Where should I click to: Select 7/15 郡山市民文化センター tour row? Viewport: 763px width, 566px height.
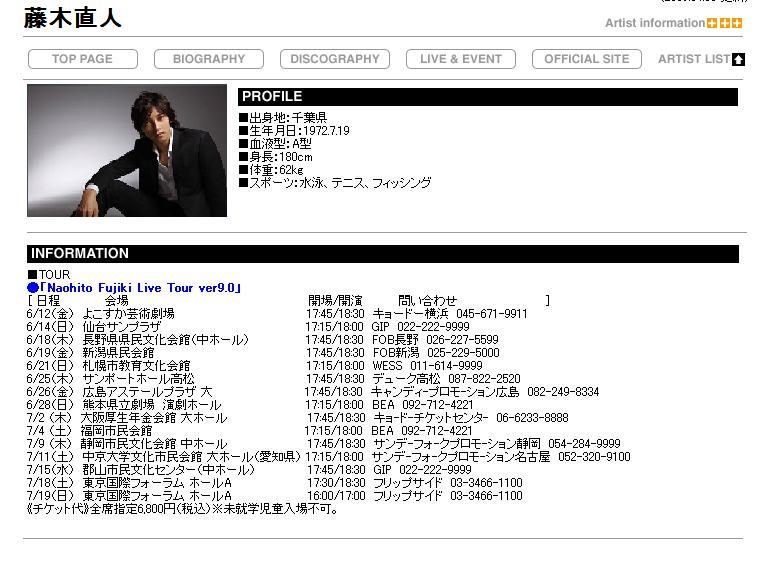[x=249, y=470]
